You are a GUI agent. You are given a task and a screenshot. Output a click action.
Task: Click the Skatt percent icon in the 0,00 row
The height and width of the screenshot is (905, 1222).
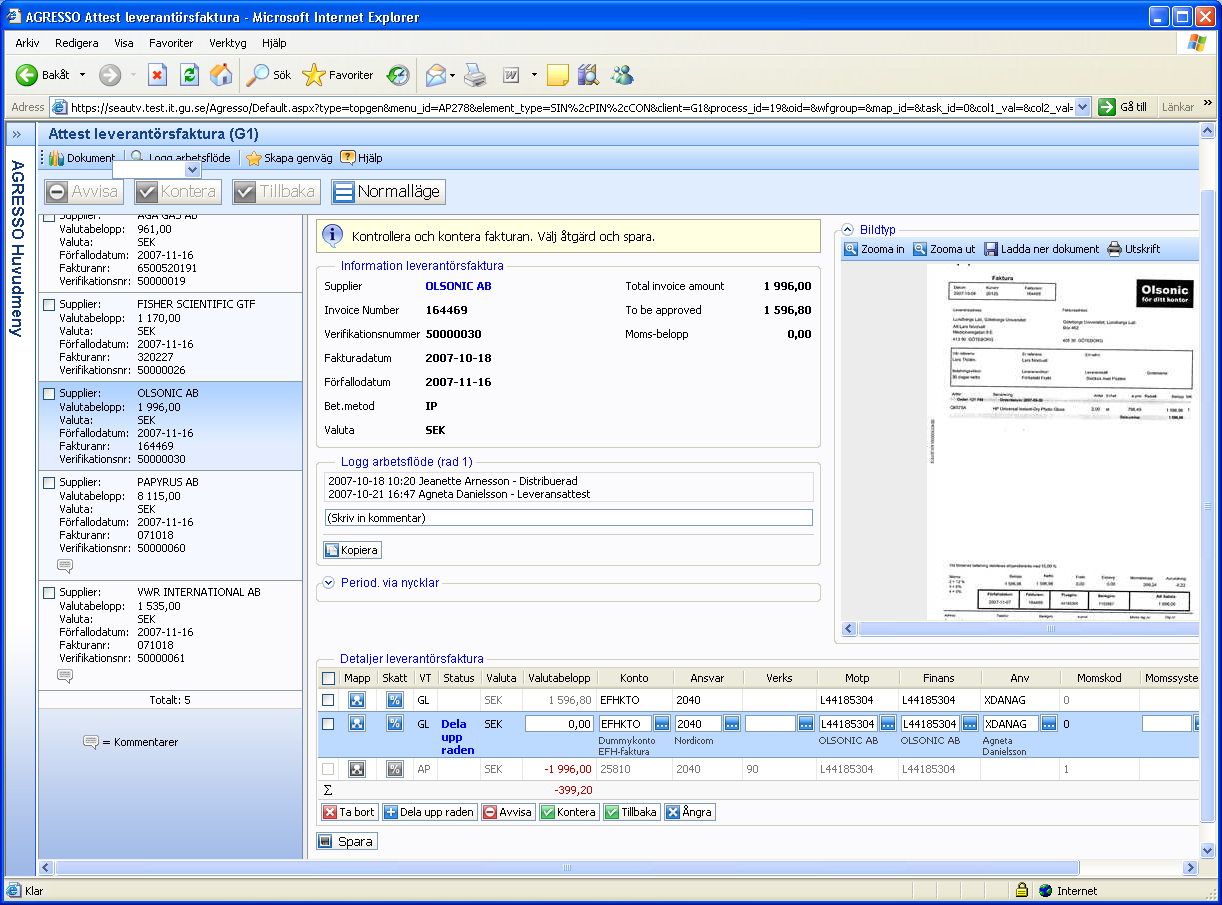395,724
